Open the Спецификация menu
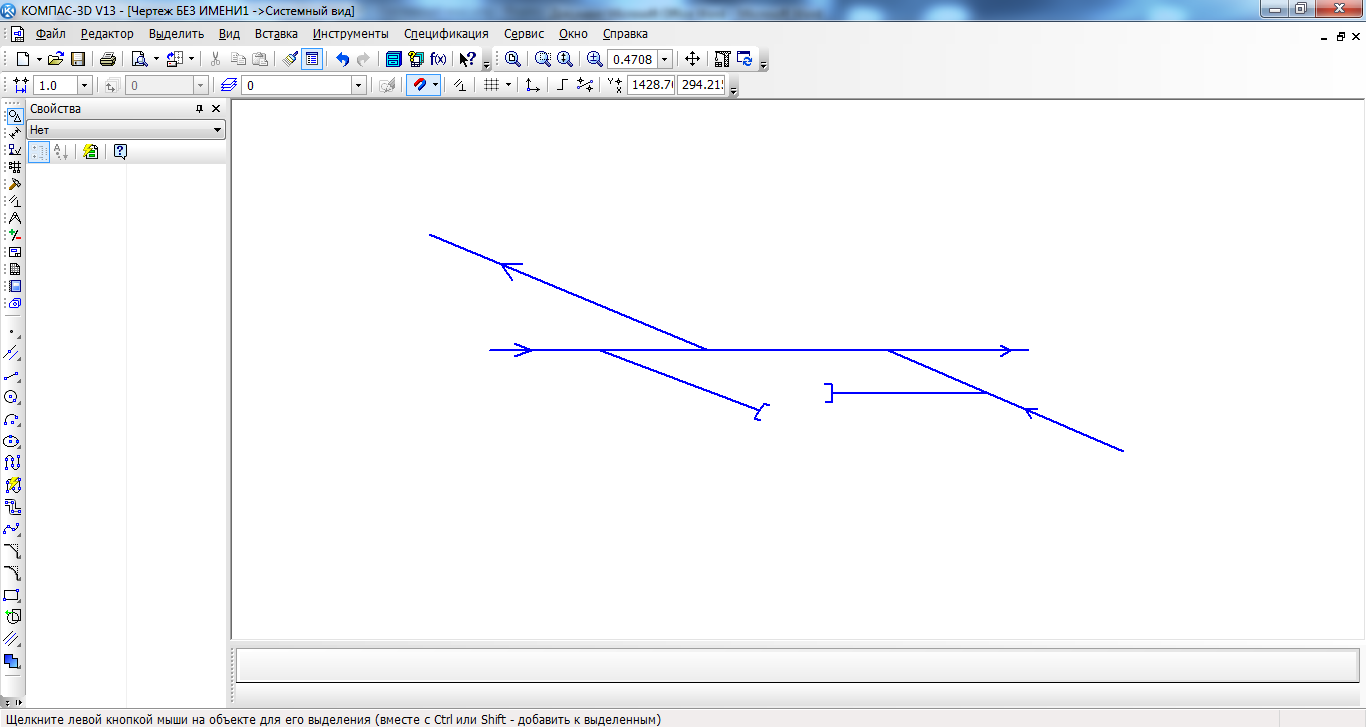1366x728 pixels. (x=446, y=34)
